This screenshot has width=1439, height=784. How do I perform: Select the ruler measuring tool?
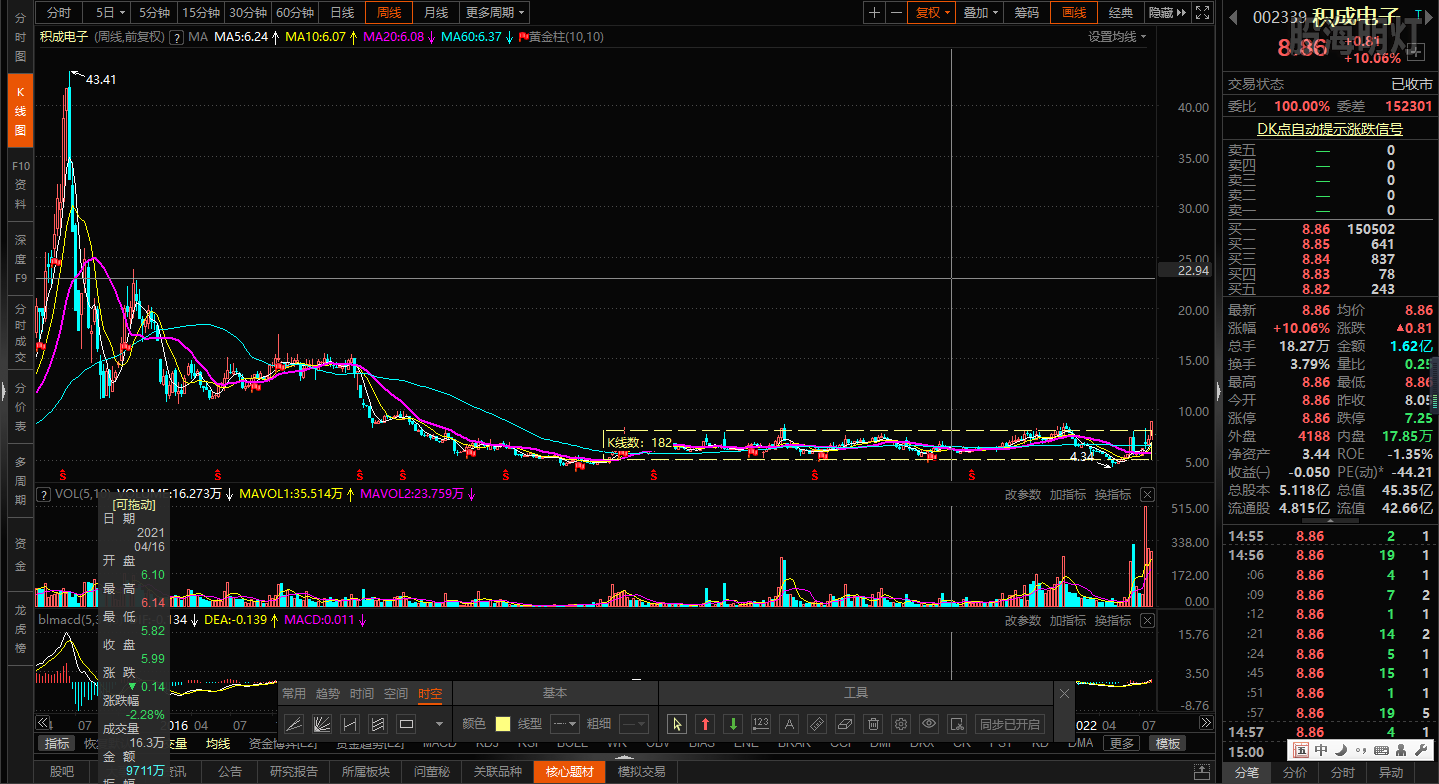coord(817,724)
